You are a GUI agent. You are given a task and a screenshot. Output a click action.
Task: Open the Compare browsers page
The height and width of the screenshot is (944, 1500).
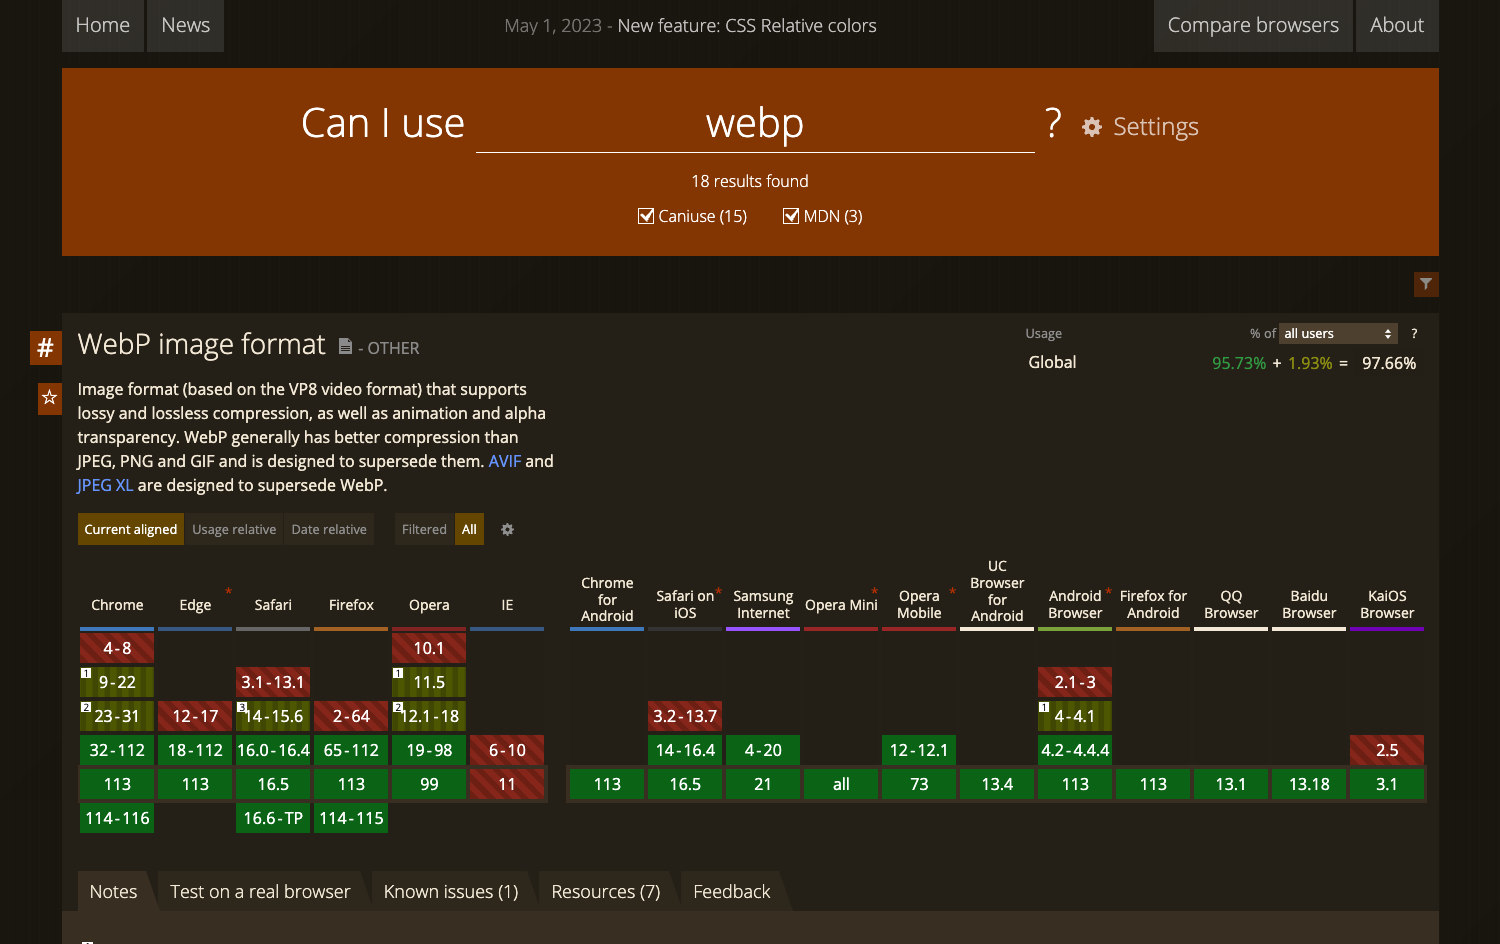(x=1252, y=25)
